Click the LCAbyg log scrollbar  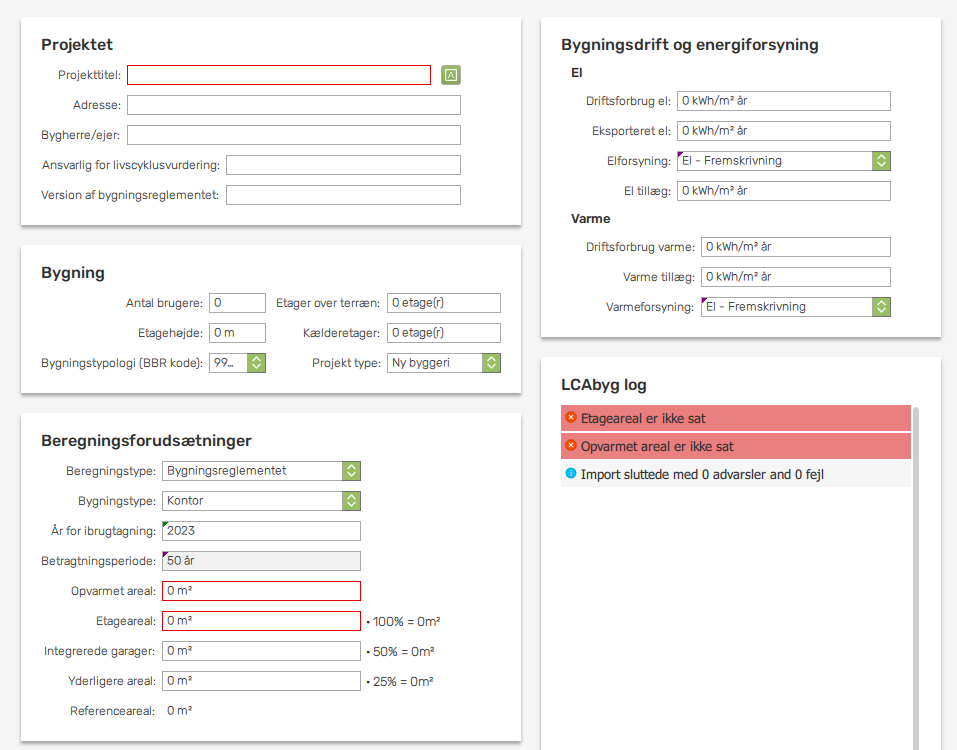tap(915, 578)
